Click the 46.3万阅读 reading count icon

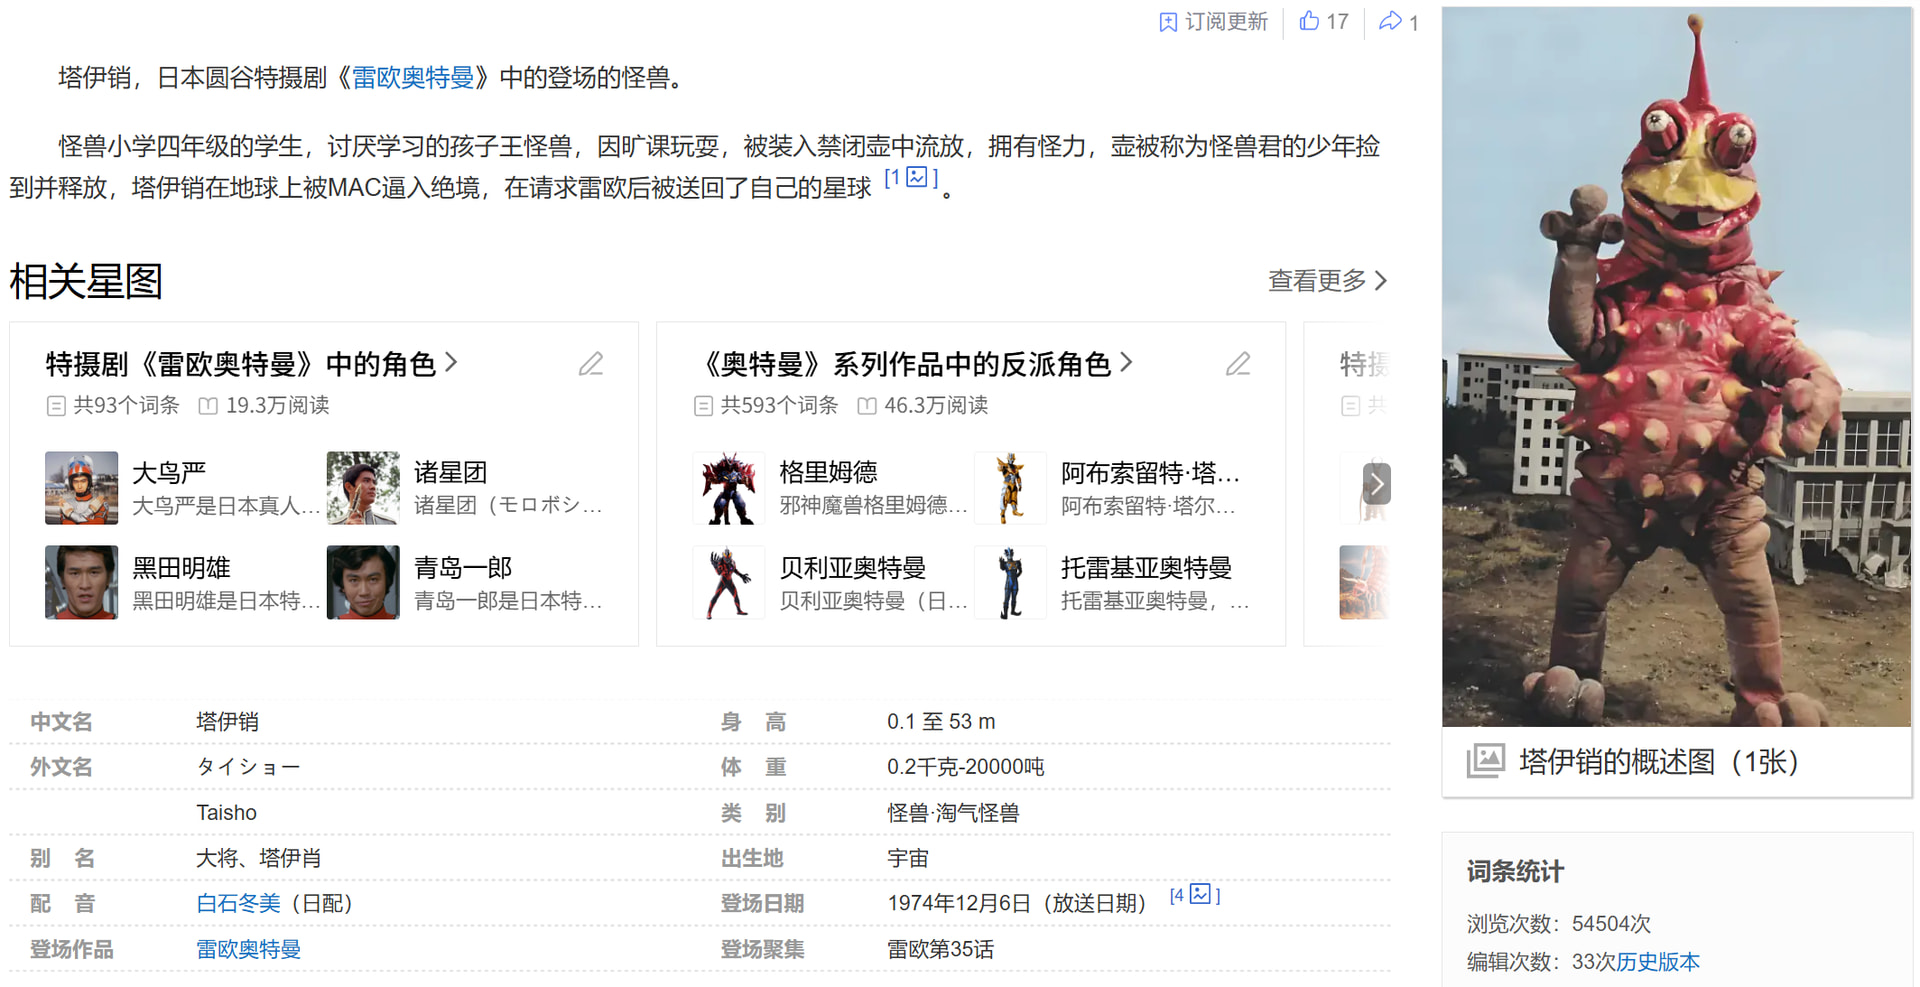tap(867, 406)
